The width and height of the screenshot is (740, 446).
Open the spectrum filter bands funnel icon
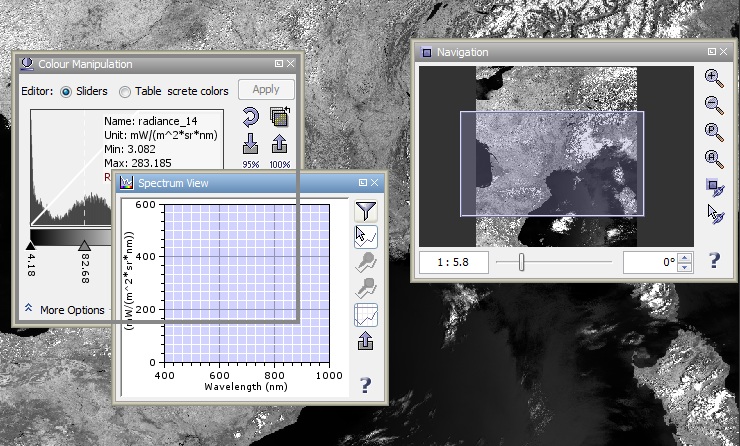coord(366,211)
